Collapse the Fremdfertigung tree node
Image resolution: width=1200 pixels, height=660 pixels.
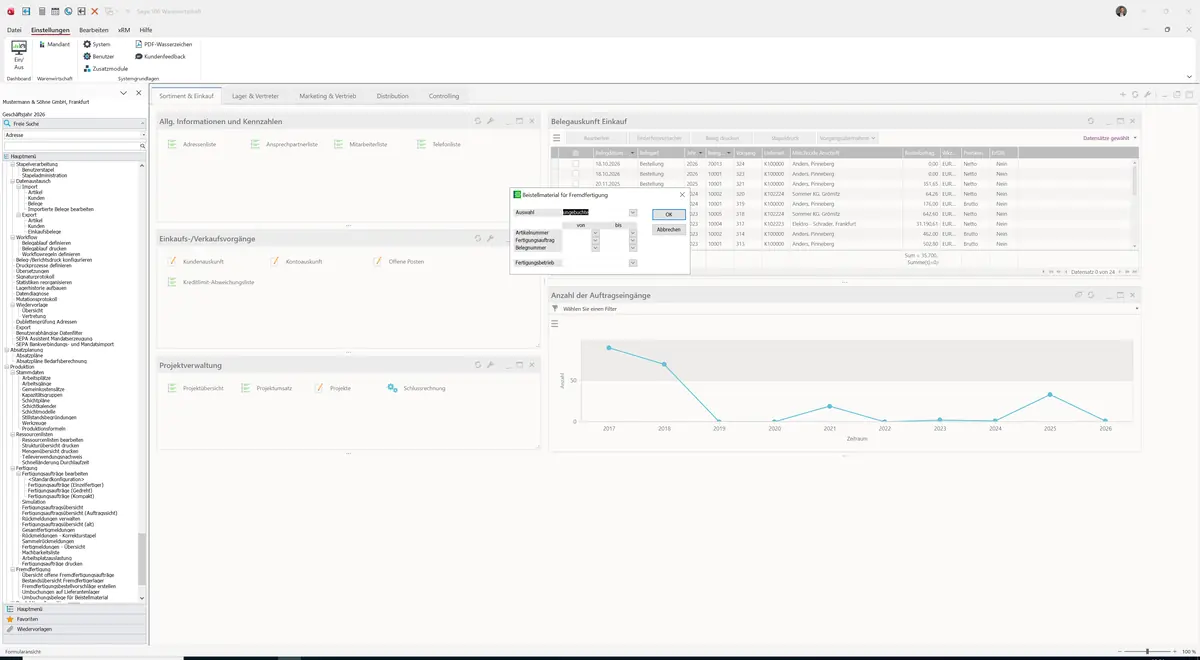pos(13,569)
